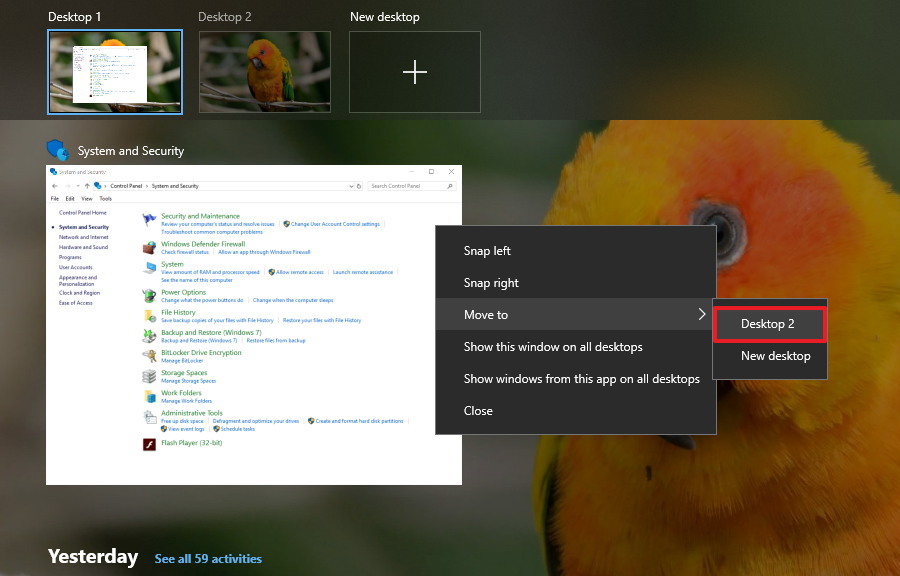Viewport: 900px width, 576px height.
Task: Switch to Desktop 1 thumbnail
Action: [x=115, y=72]
